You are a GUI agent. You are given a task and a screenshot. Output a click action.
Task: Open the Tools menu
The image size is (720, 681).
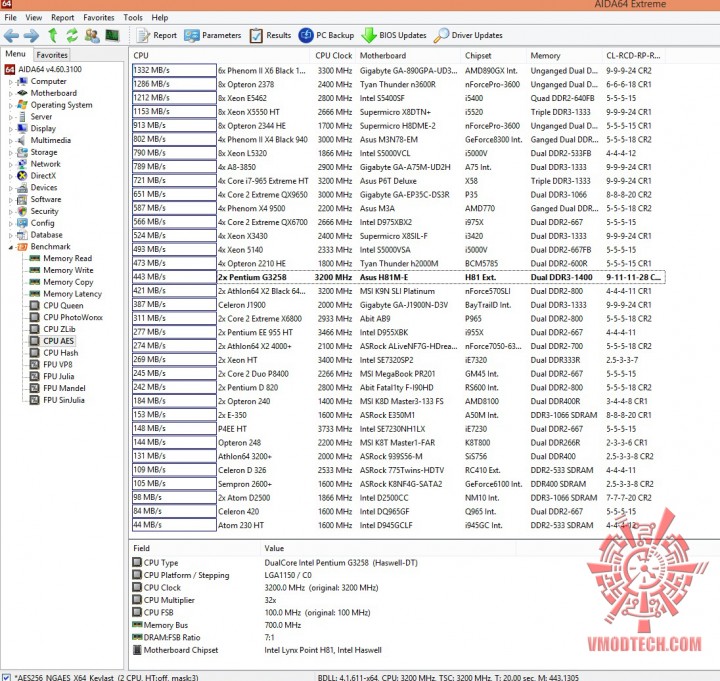coord(133,17)
